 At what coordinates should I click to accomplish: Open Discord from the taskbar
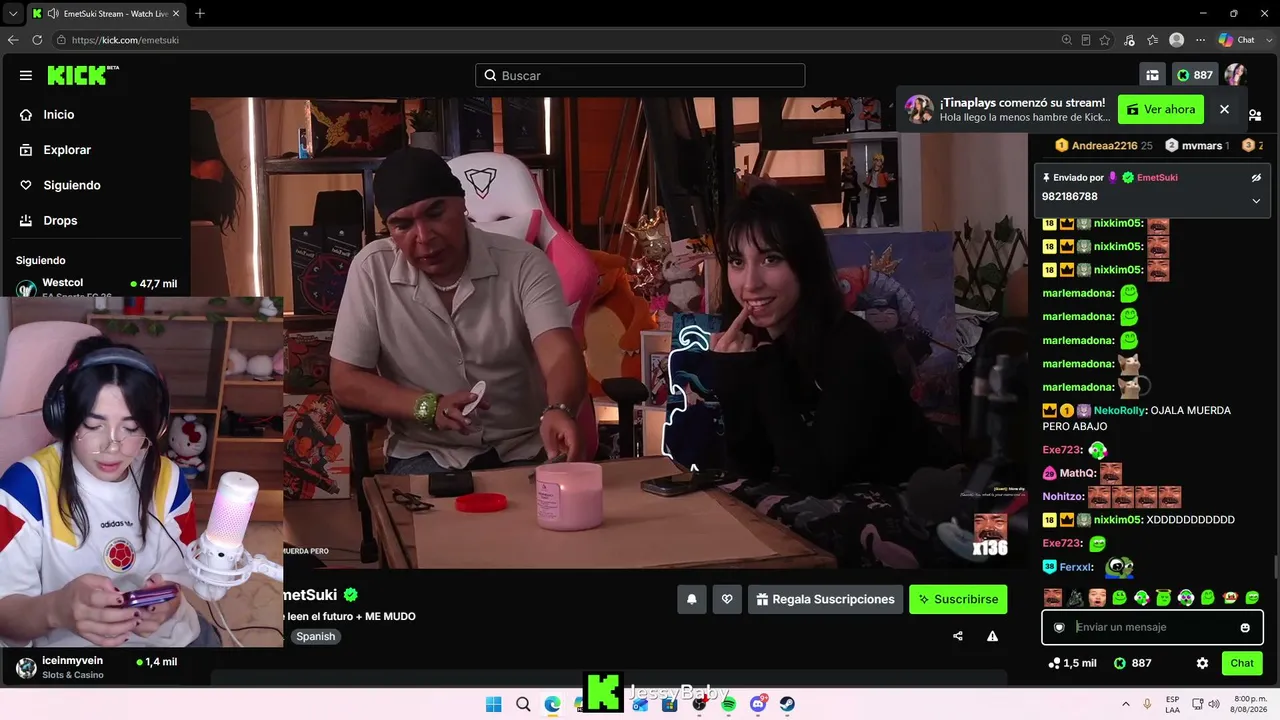pos(758,704)
